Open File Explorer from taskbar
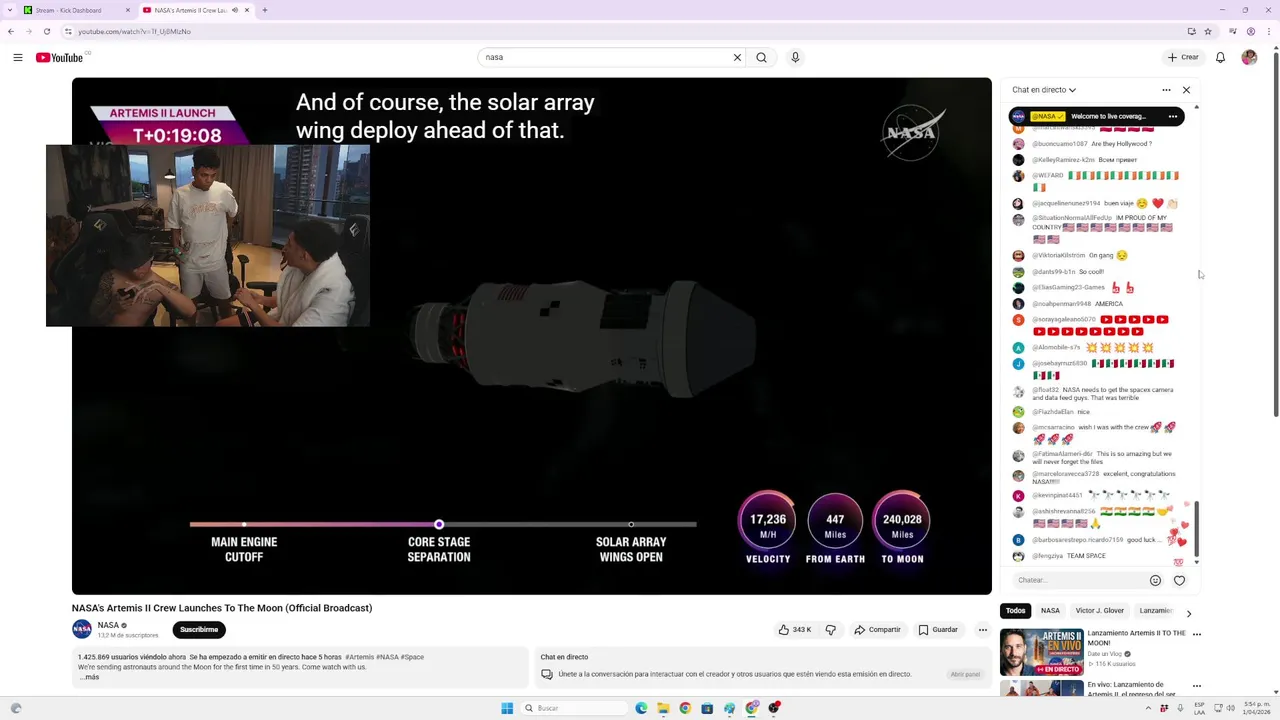The image size is (1280, 720). 663,708
